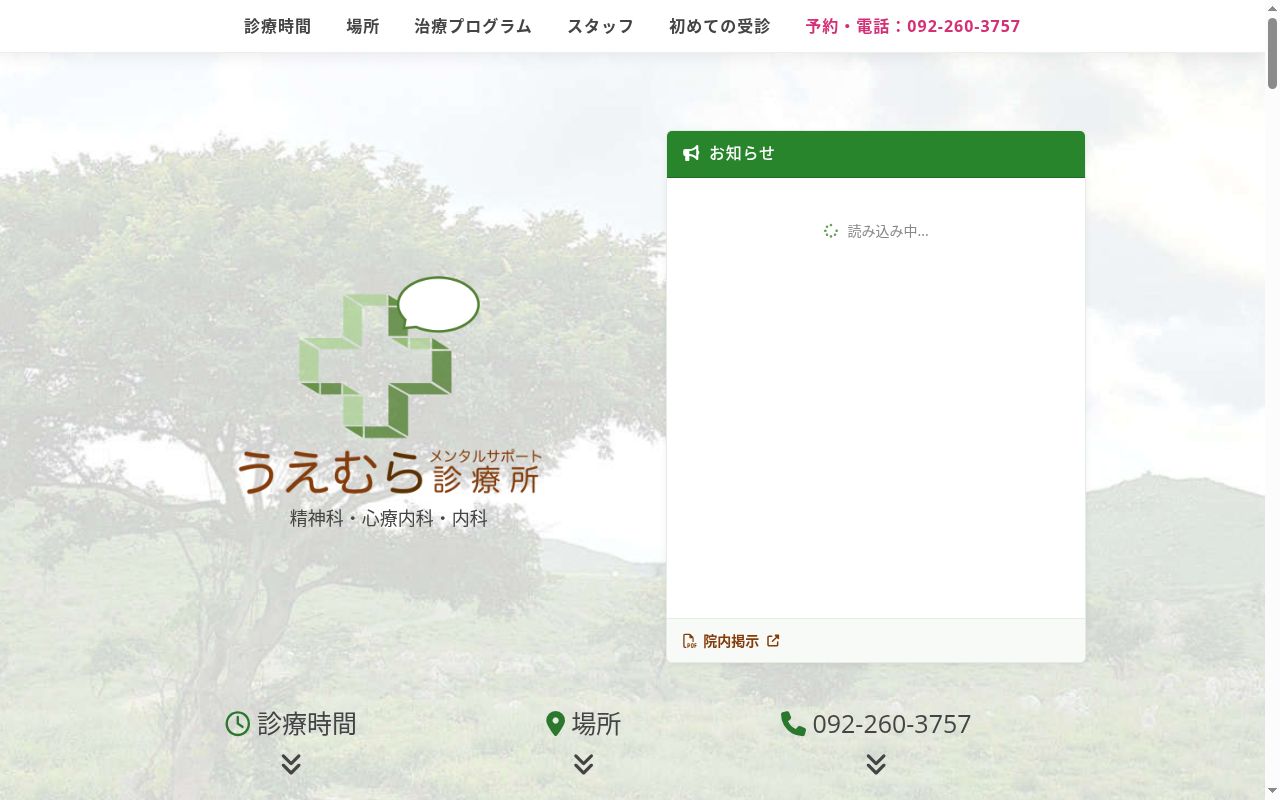Open the 院内掲示 PDF link
Image resolution: width=1280 pixels, height=800 pixels.
click(731, 641)
